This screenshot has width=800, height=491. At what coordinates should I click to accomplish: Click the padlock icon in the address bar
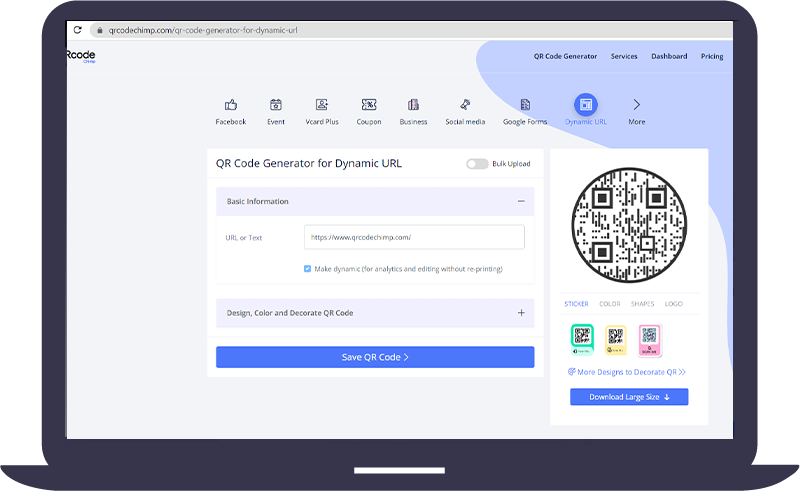100,31
